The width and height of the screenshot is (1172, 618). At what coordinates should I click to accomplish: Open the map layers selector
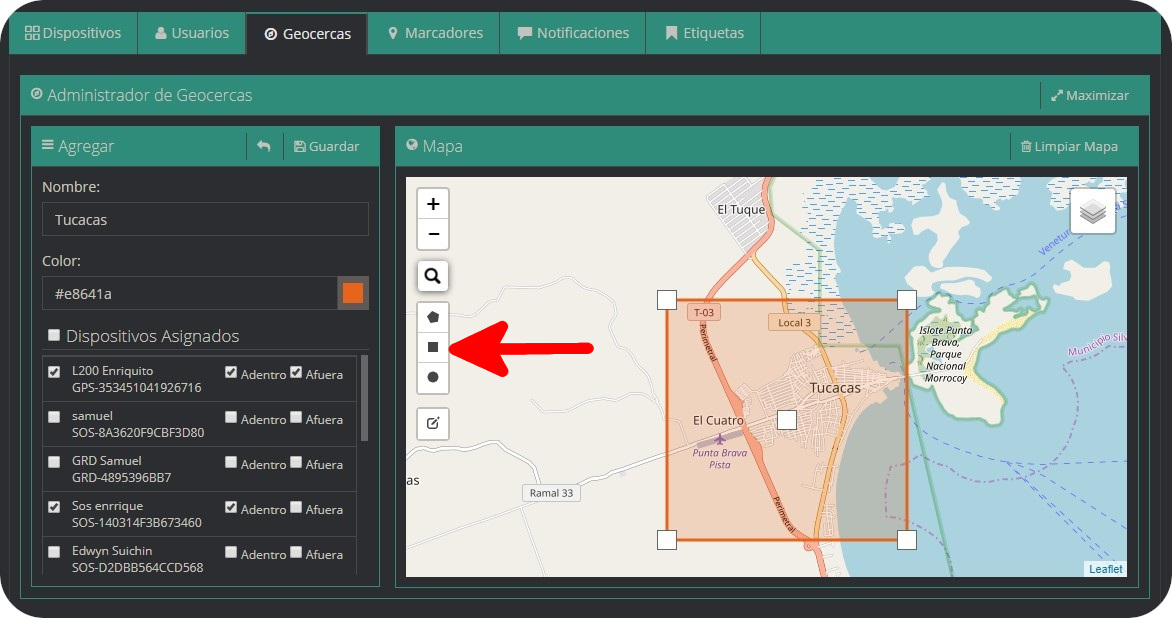(x=1093, y=211)
